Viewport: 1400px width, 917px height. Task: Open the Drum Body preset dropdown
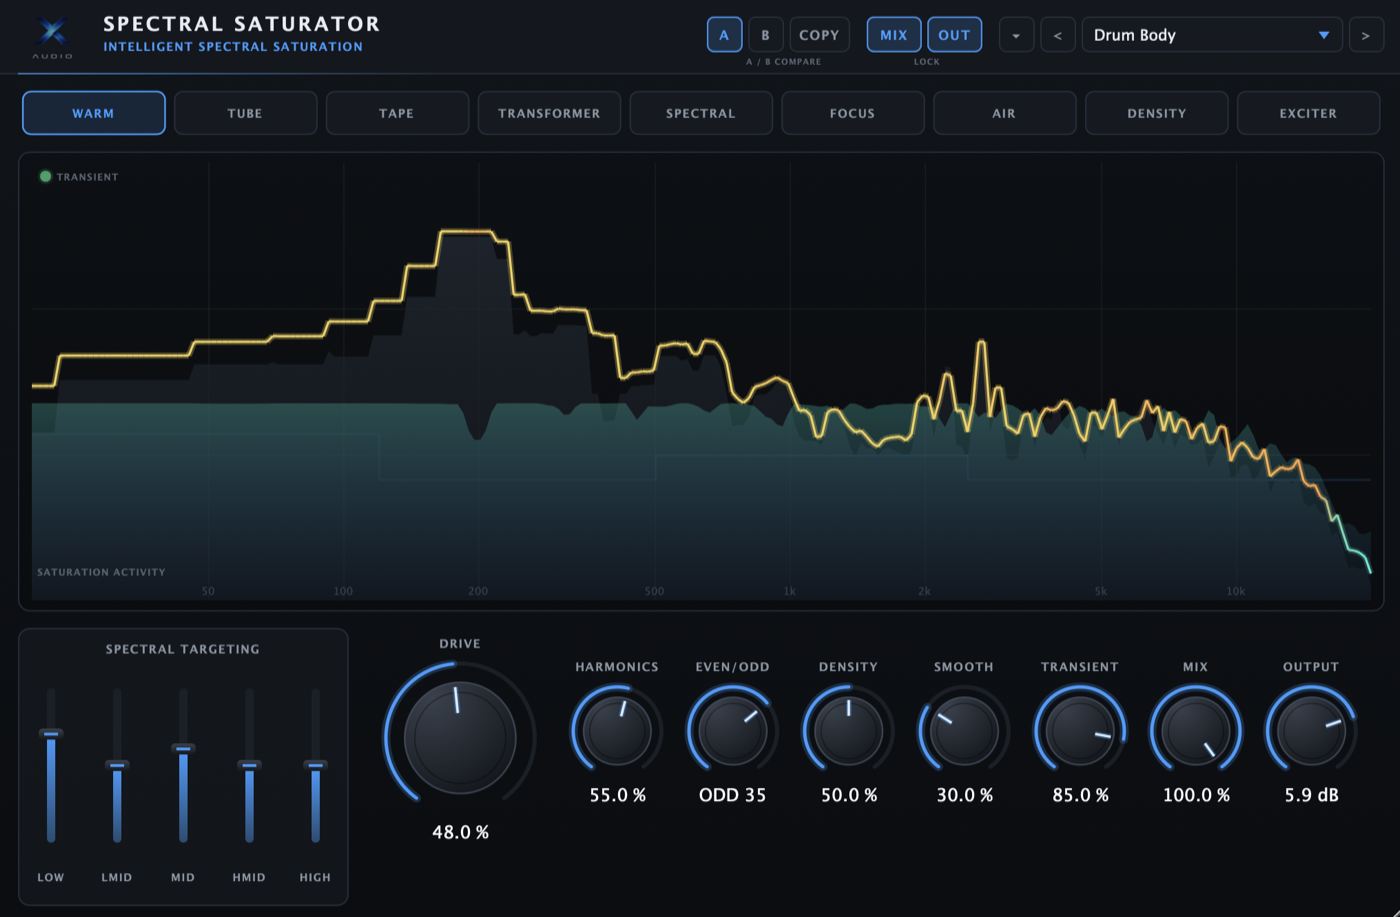(x=1212, y=35)
